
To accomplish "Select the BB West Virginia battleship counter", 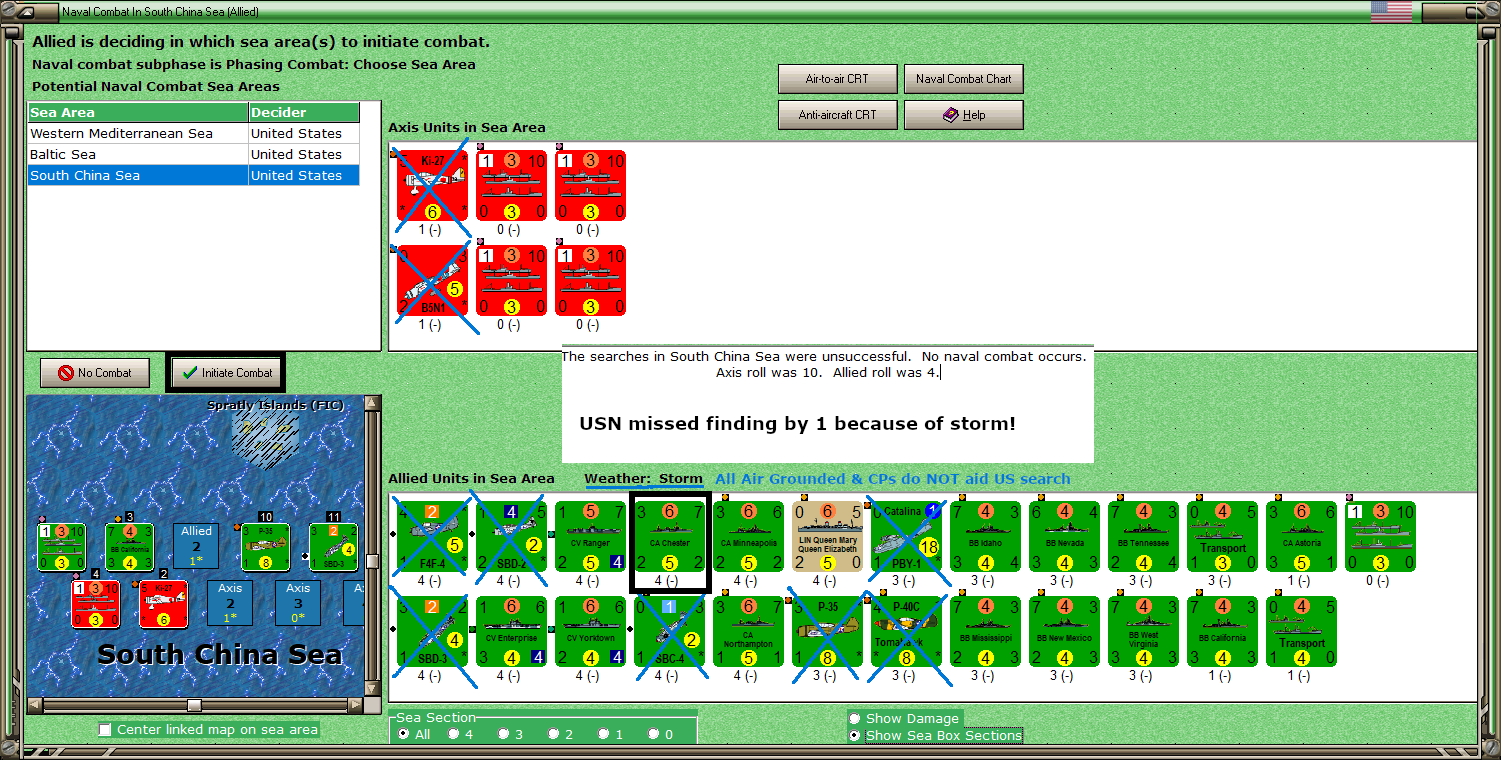I will [1143, 631].
